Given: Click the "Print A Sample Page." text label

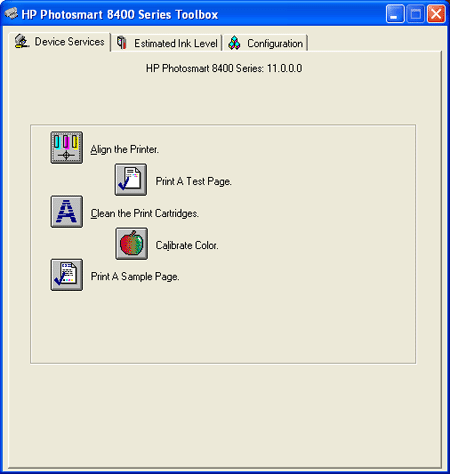Looking at the screenshot, I should pyautogui.click(x=135, y=276).
